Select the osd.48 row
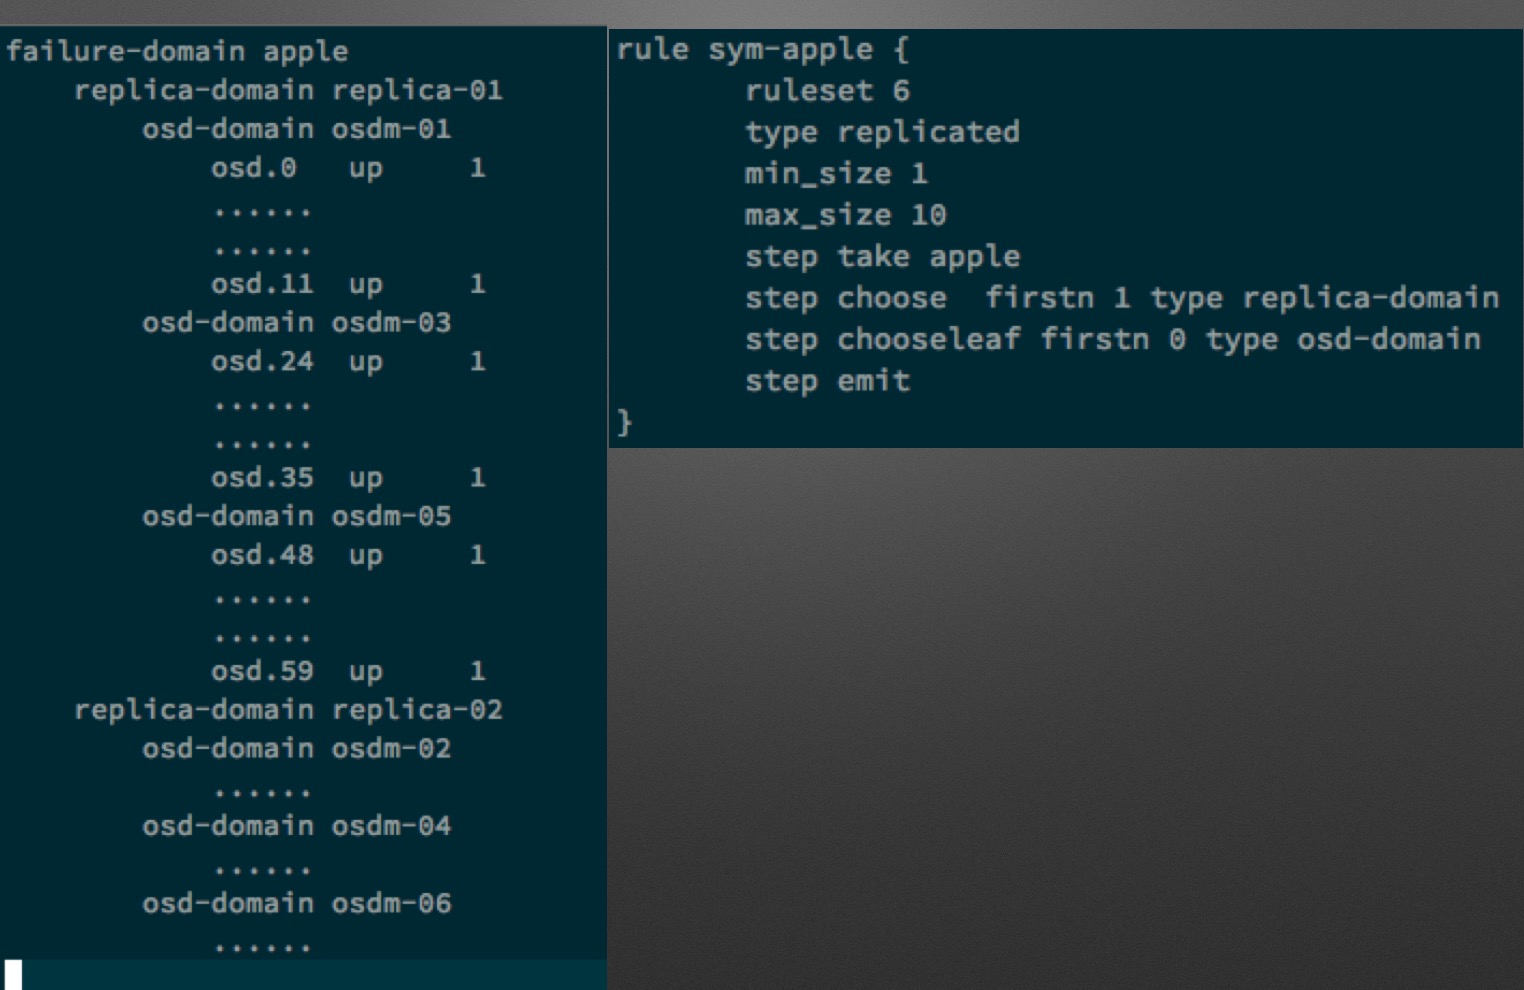1524x990 pixels. click(348, 555)
